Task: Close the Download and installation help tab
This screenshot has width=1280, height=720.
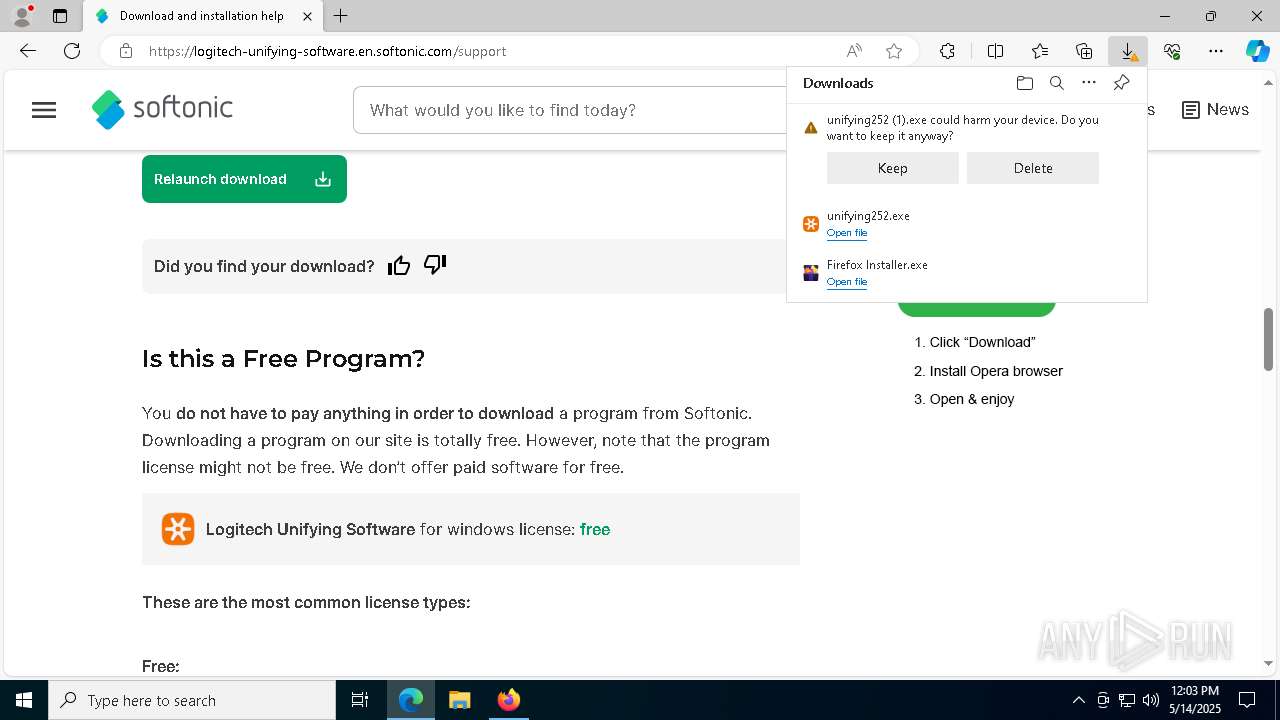Action: (308, 16)
